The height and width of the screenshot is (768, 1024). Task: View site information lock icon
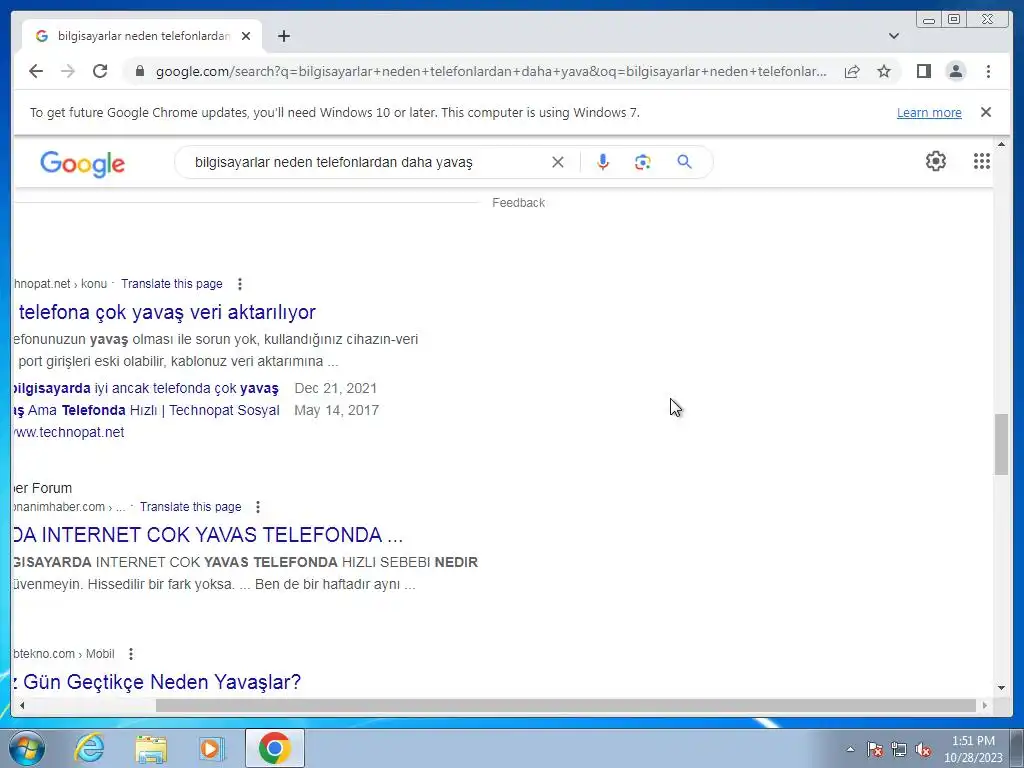pyautogui.click(x=139, y=71)
